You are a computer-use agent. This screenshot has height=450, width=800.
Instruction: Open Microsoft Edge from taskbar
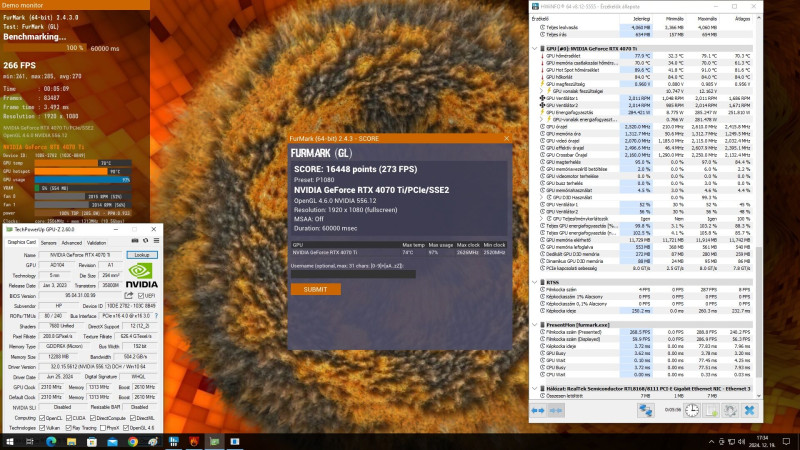(51, 441)
